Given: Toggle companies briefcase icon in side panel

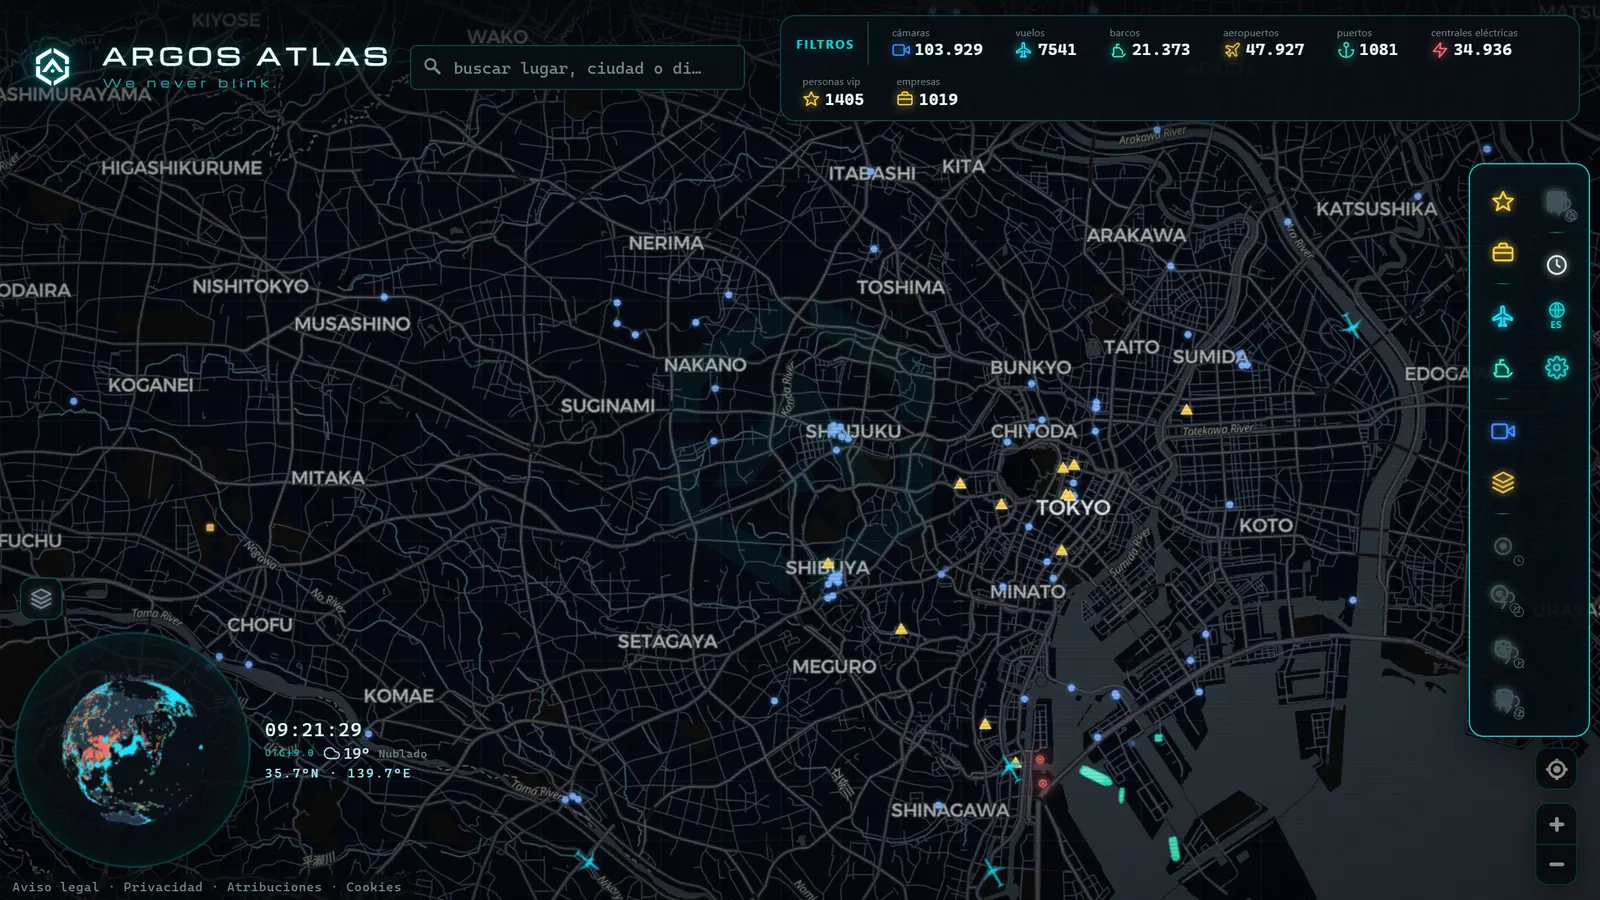Looking at the screenshot, I should point(1502,252).
